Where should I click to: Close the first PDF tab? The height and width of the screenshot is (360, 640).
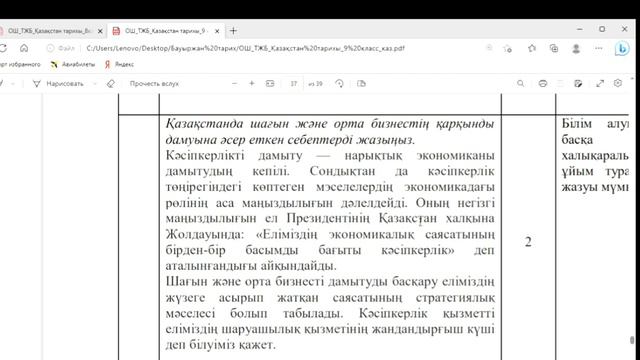[100, 31]
